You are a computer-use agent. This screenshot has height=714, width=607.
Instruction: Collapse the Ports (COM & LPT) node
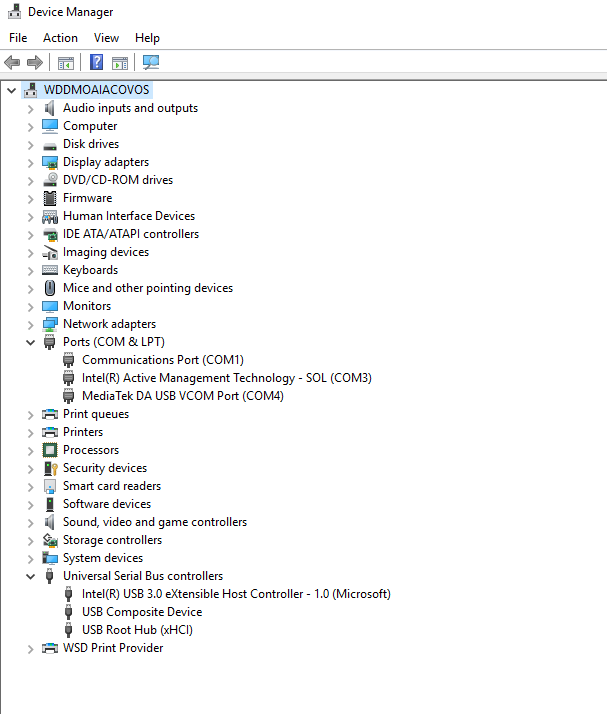30,342
